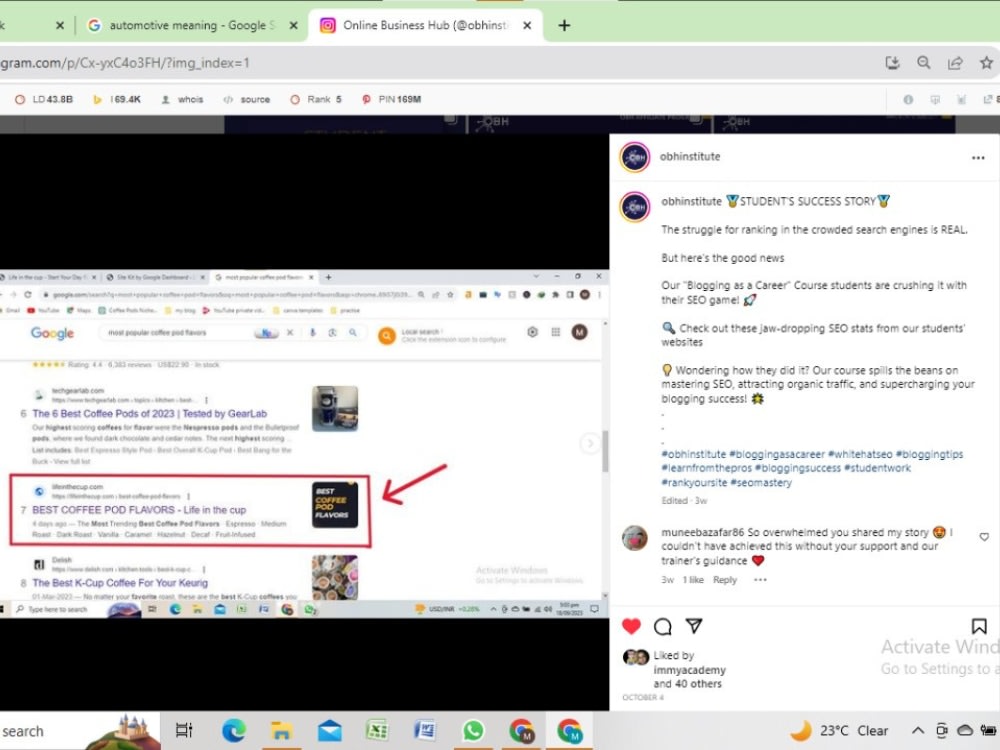Open the three-dot options menu beside obhinstitute header
This screenshot has height=750, width=1000.
pos(978,158)
